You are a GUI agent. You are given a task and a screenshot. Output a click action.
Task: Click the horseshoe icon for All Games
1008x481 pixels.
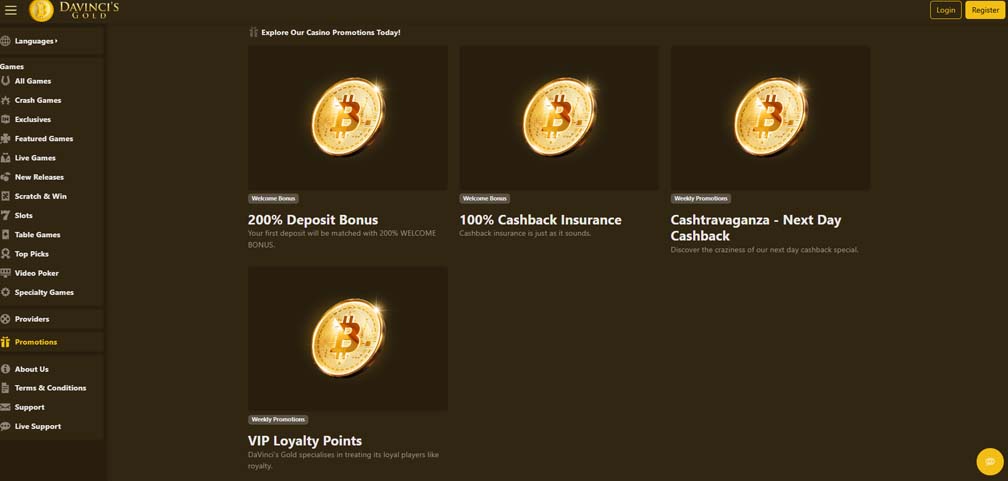(6, 81)
